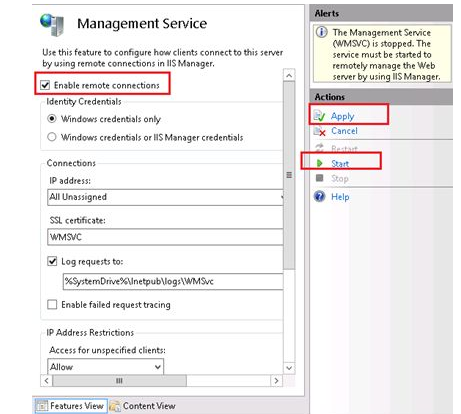
Task: Open the SSL certificate WMSVC combo box
Action: 165,237
